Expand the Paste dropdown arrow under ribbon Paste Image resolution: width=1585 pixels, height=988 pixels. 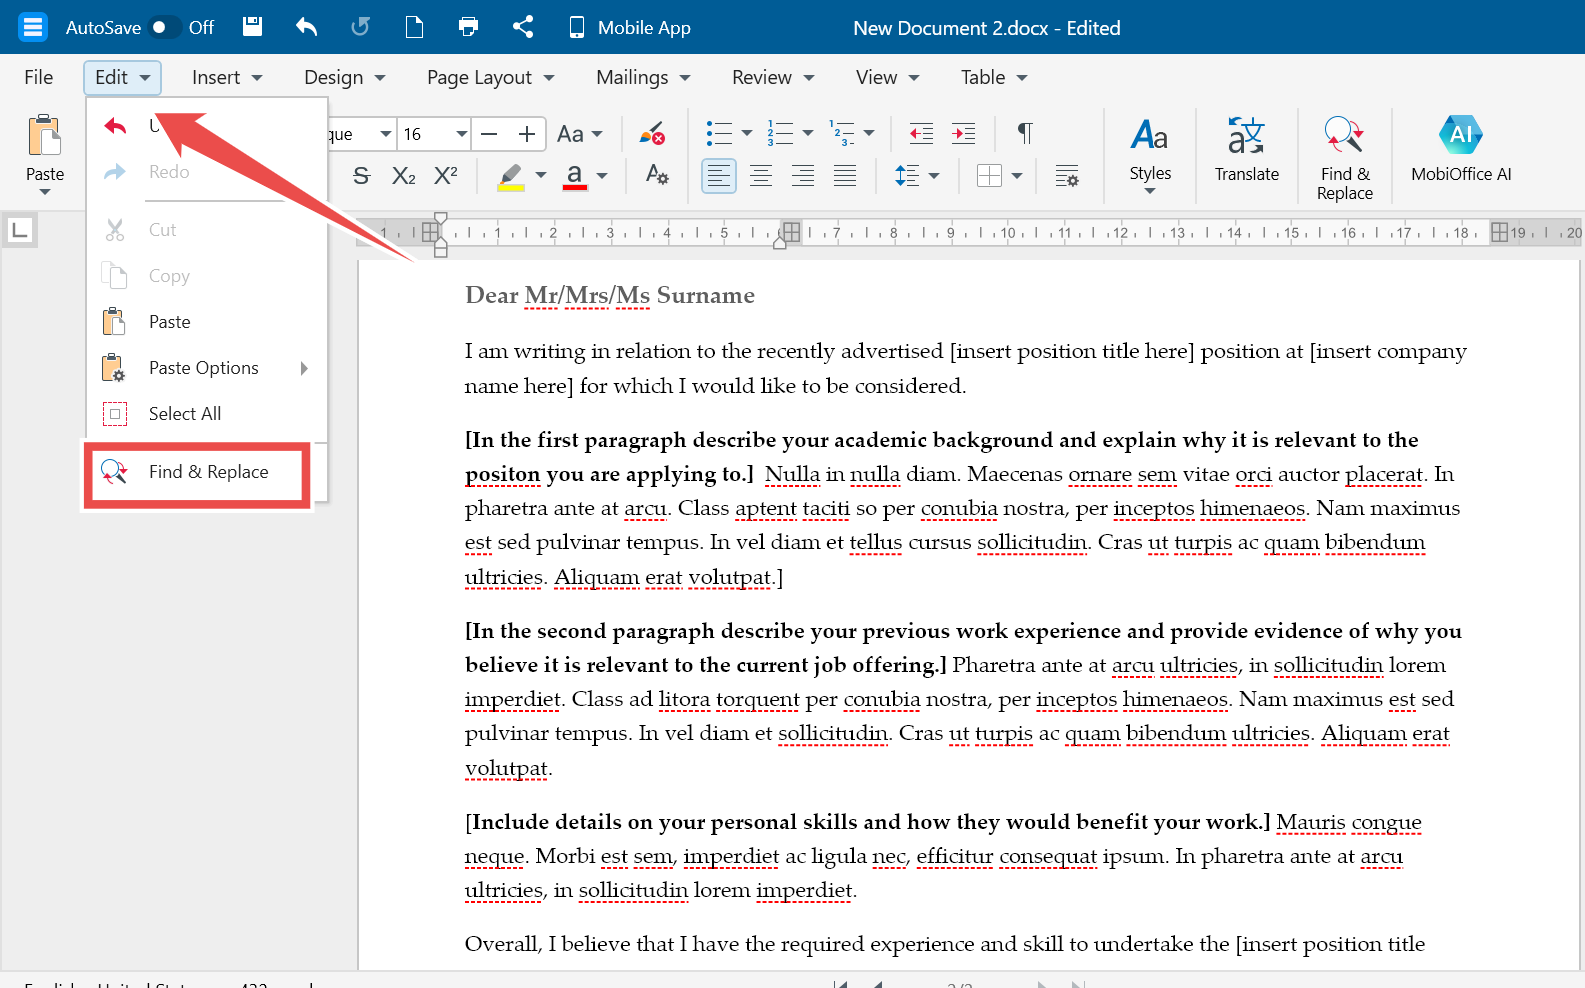click(x=45, y=192)
